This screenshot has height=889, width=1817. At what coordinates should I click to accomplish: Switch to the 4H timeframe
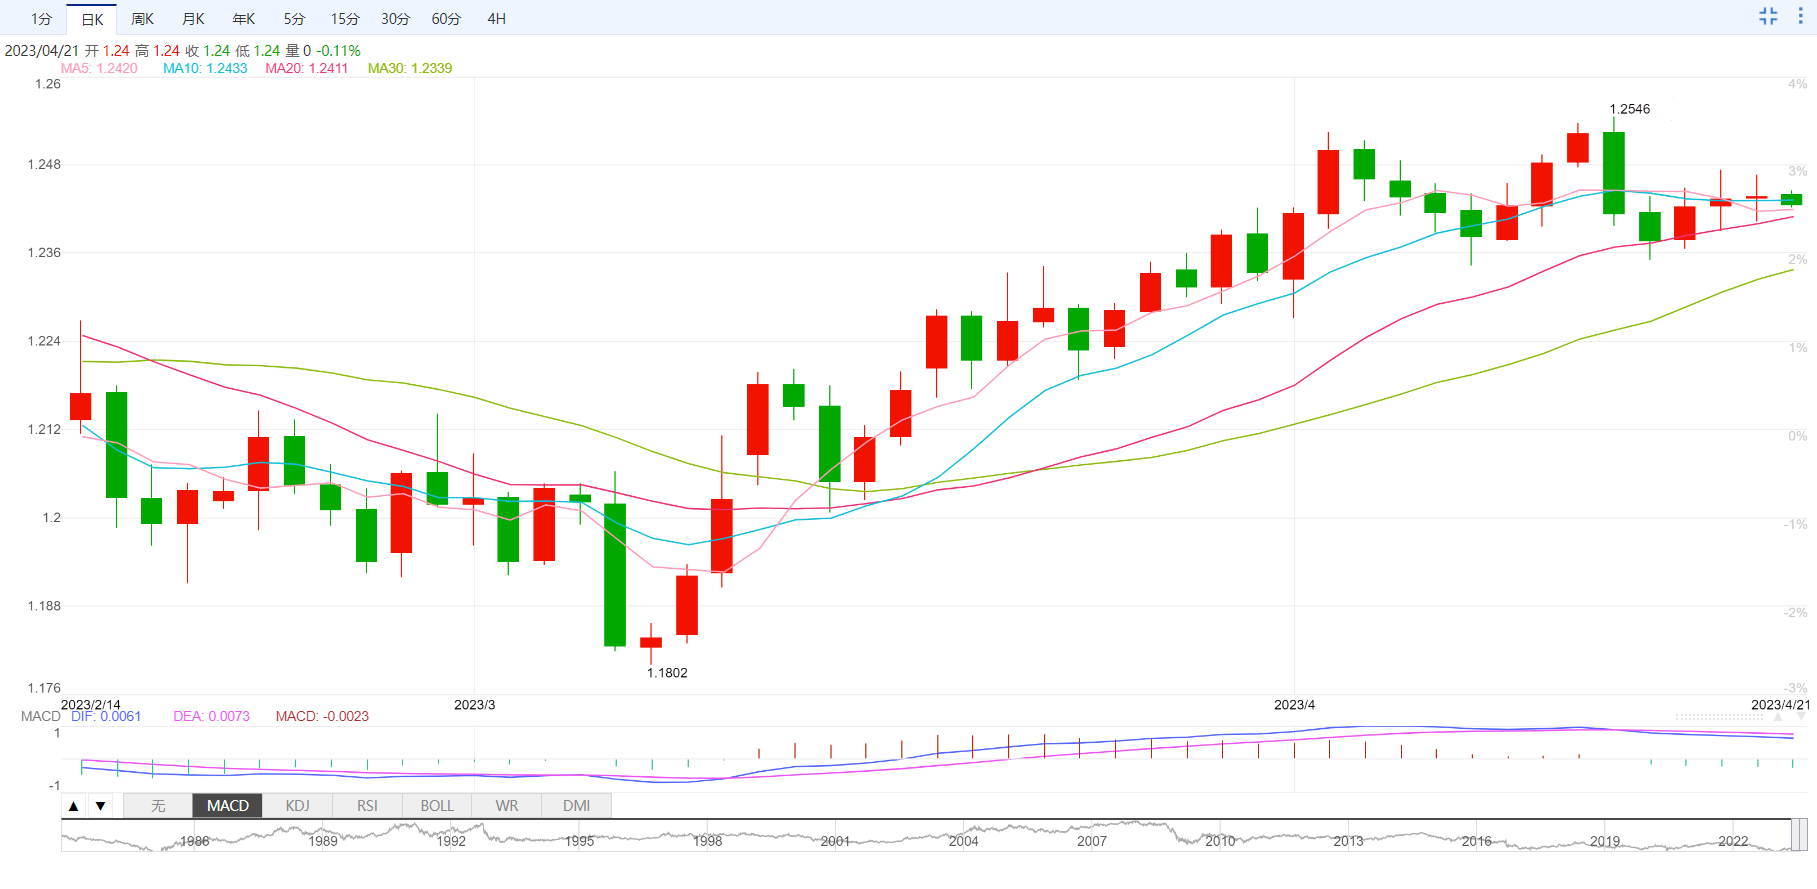496,19
